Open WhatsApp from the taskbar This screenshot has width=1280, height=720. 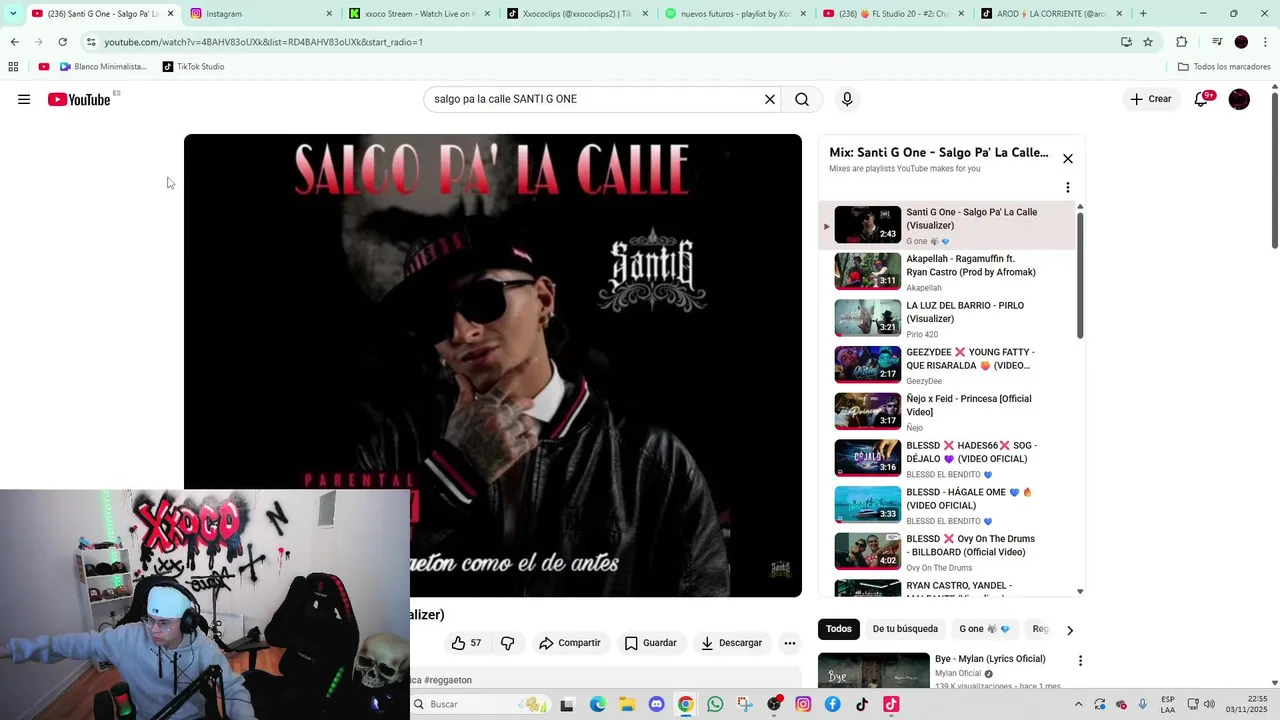click(x=715, y=704)
